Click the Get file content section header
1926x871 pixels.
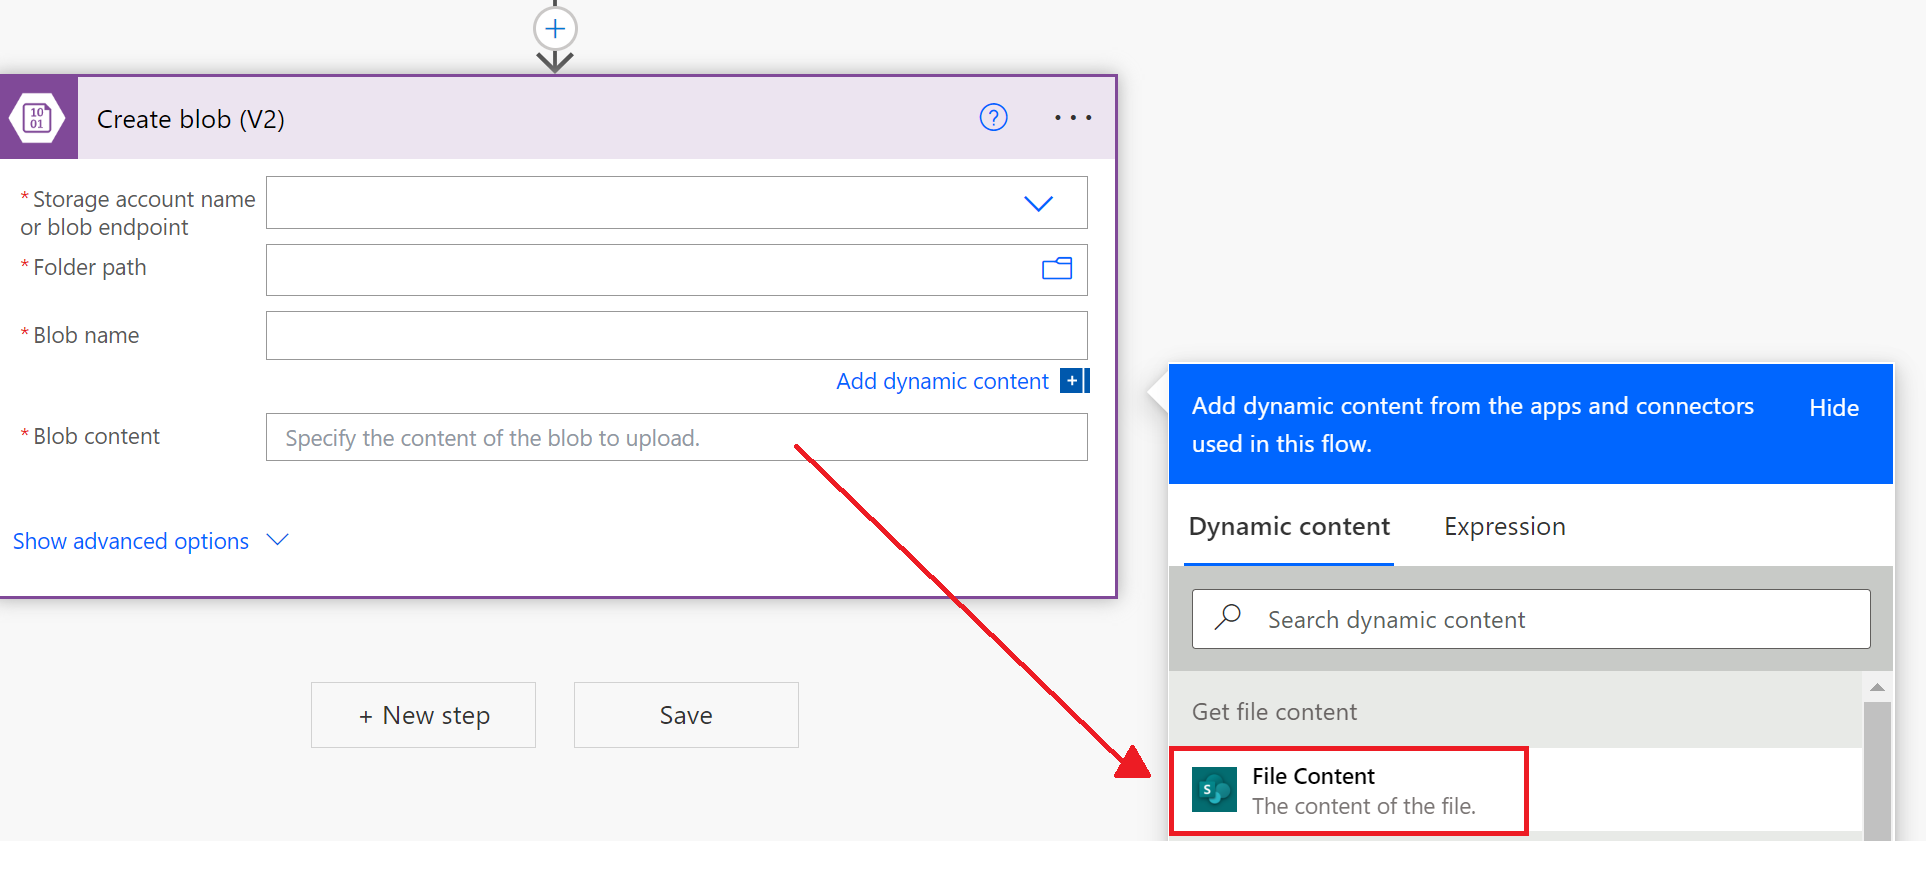1515,711
